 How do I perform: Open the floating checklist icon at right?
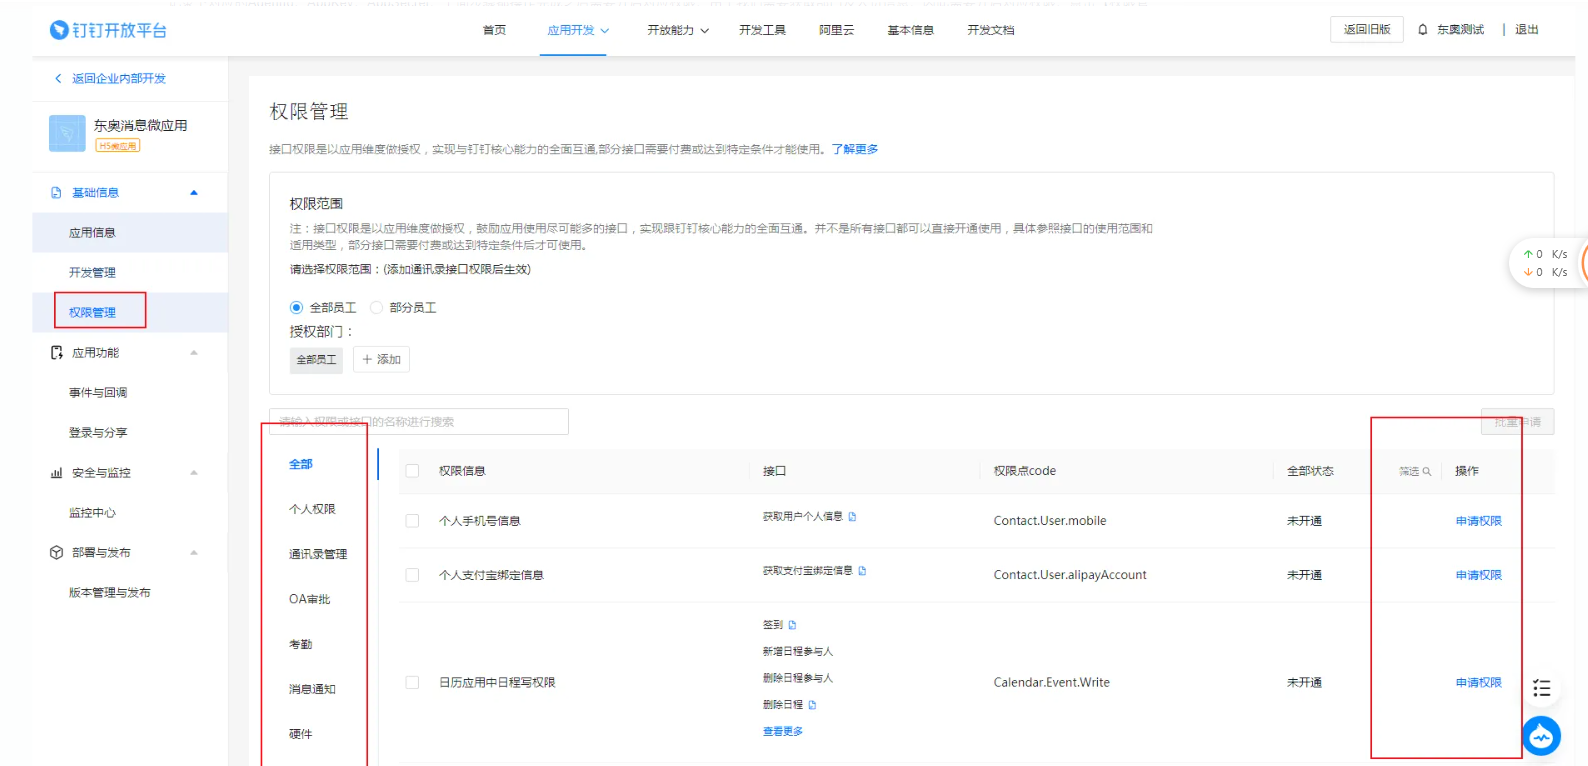(1542, 688)
